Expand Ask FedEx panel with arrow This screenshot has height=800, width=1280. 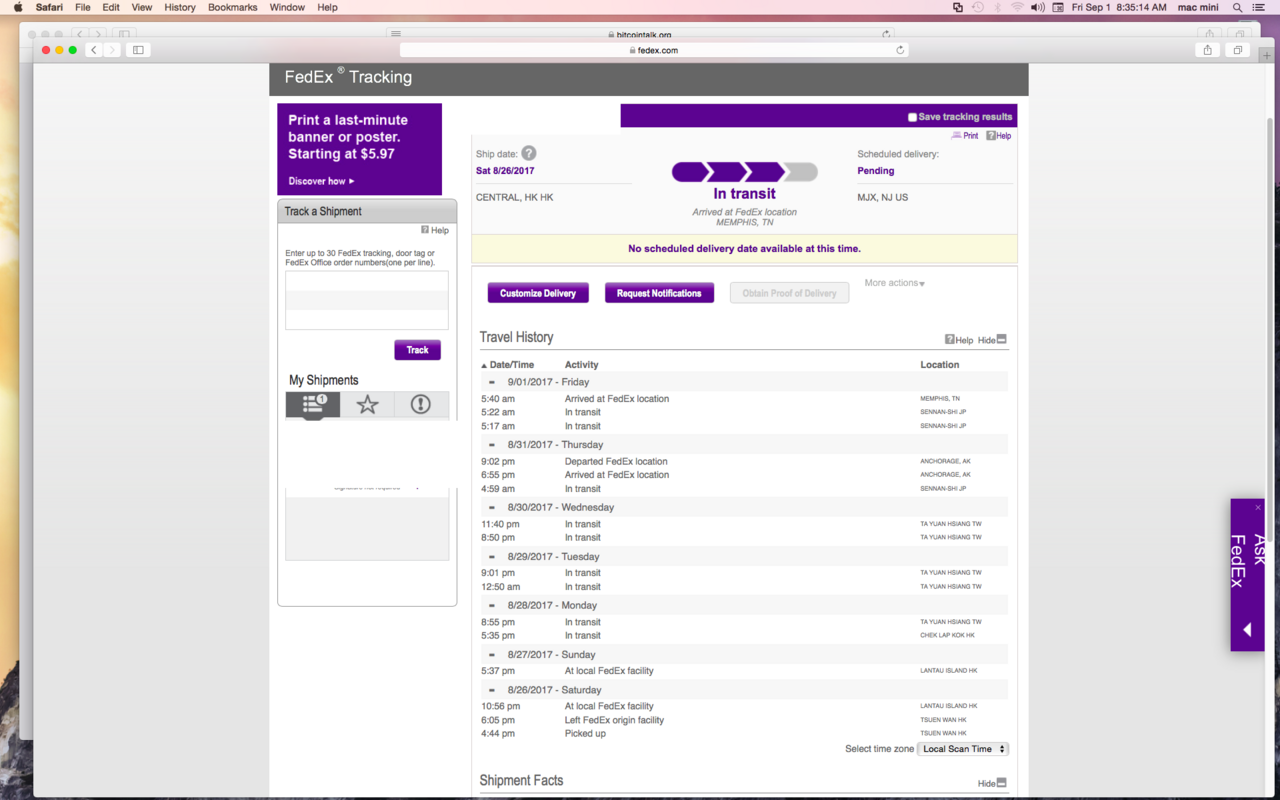[x=1247, y=630]
